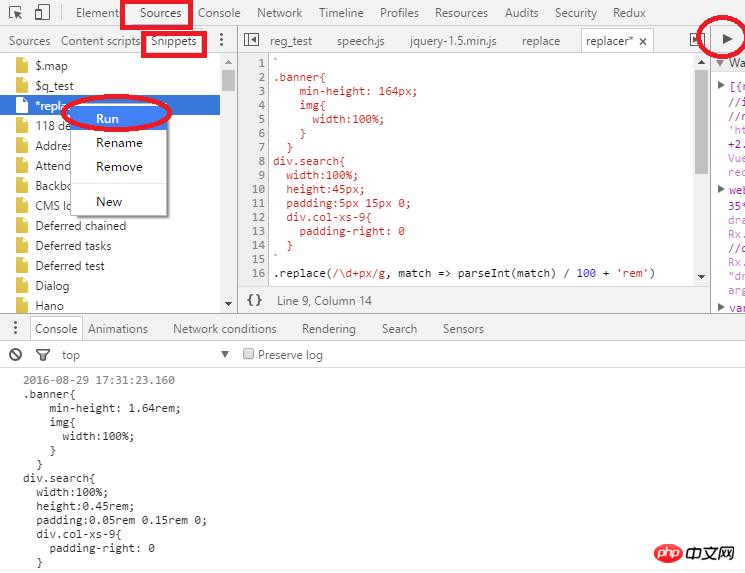Click line number 8 in the gutter
The image size is (745, 573).
(261, 161)
